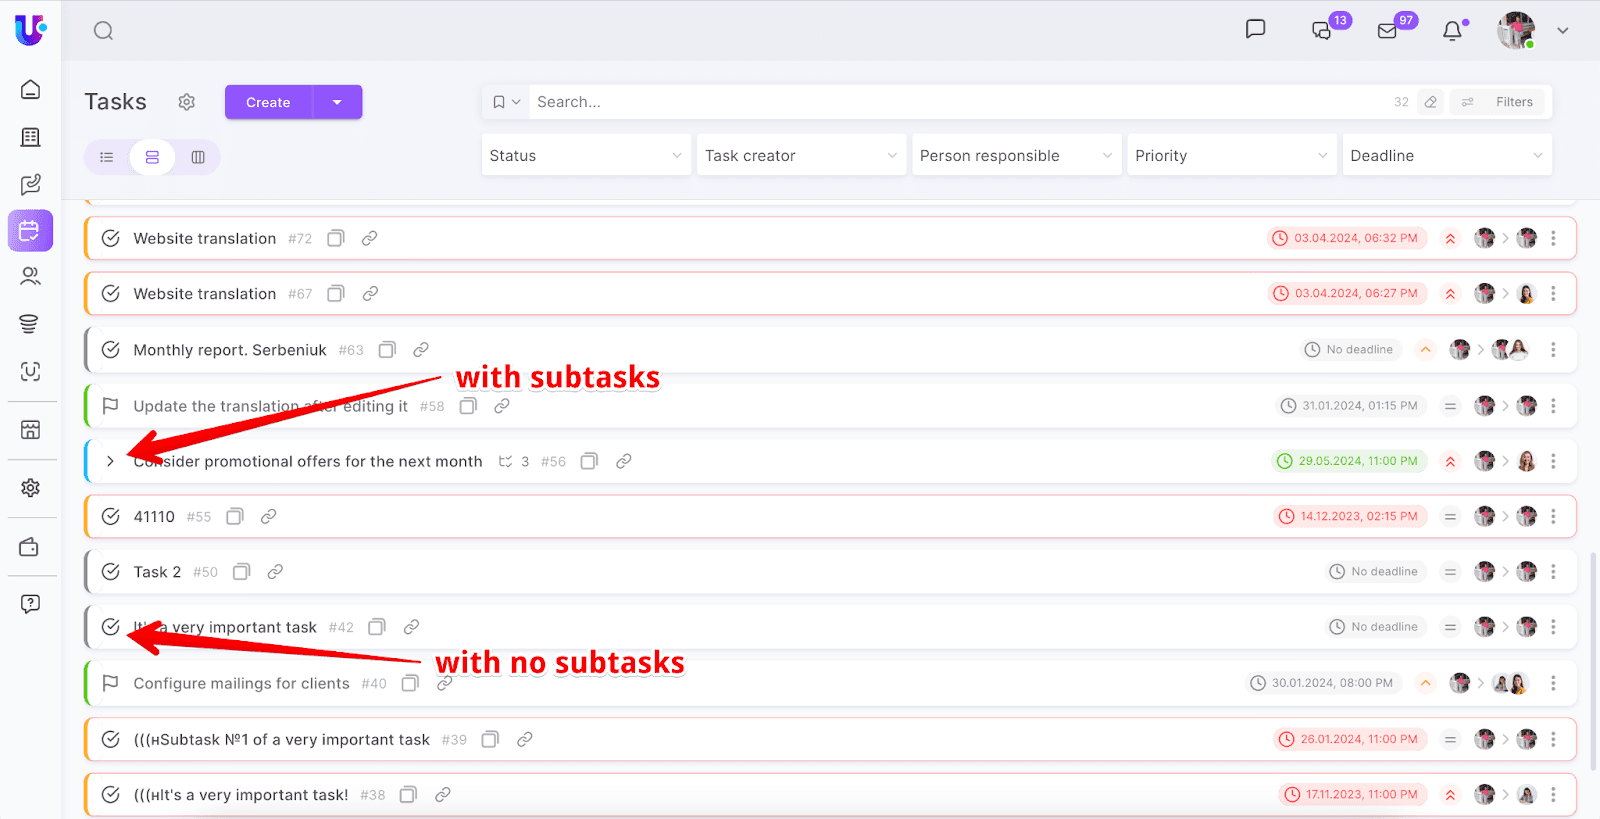Toggle completion of Monthly report. Serbeniuk
The width and height of the screenshot is (1600, 819).
click(111, 350)
